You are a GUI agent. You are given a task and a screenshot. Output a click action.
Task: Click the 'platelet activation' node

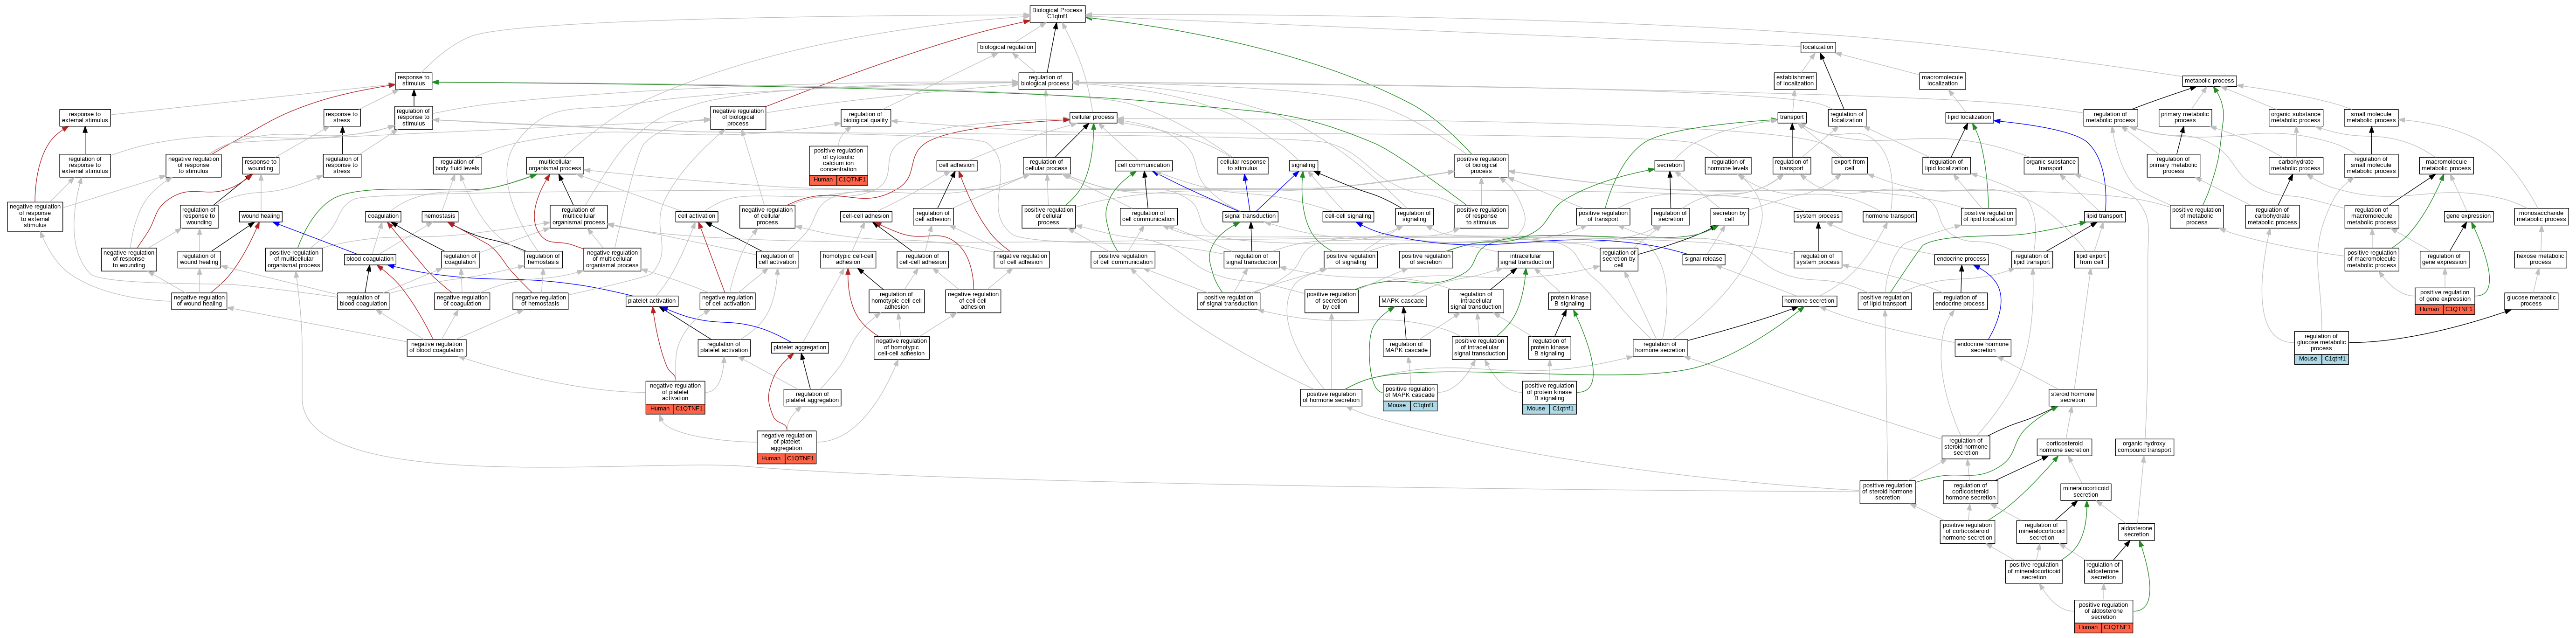coord(652,301)
